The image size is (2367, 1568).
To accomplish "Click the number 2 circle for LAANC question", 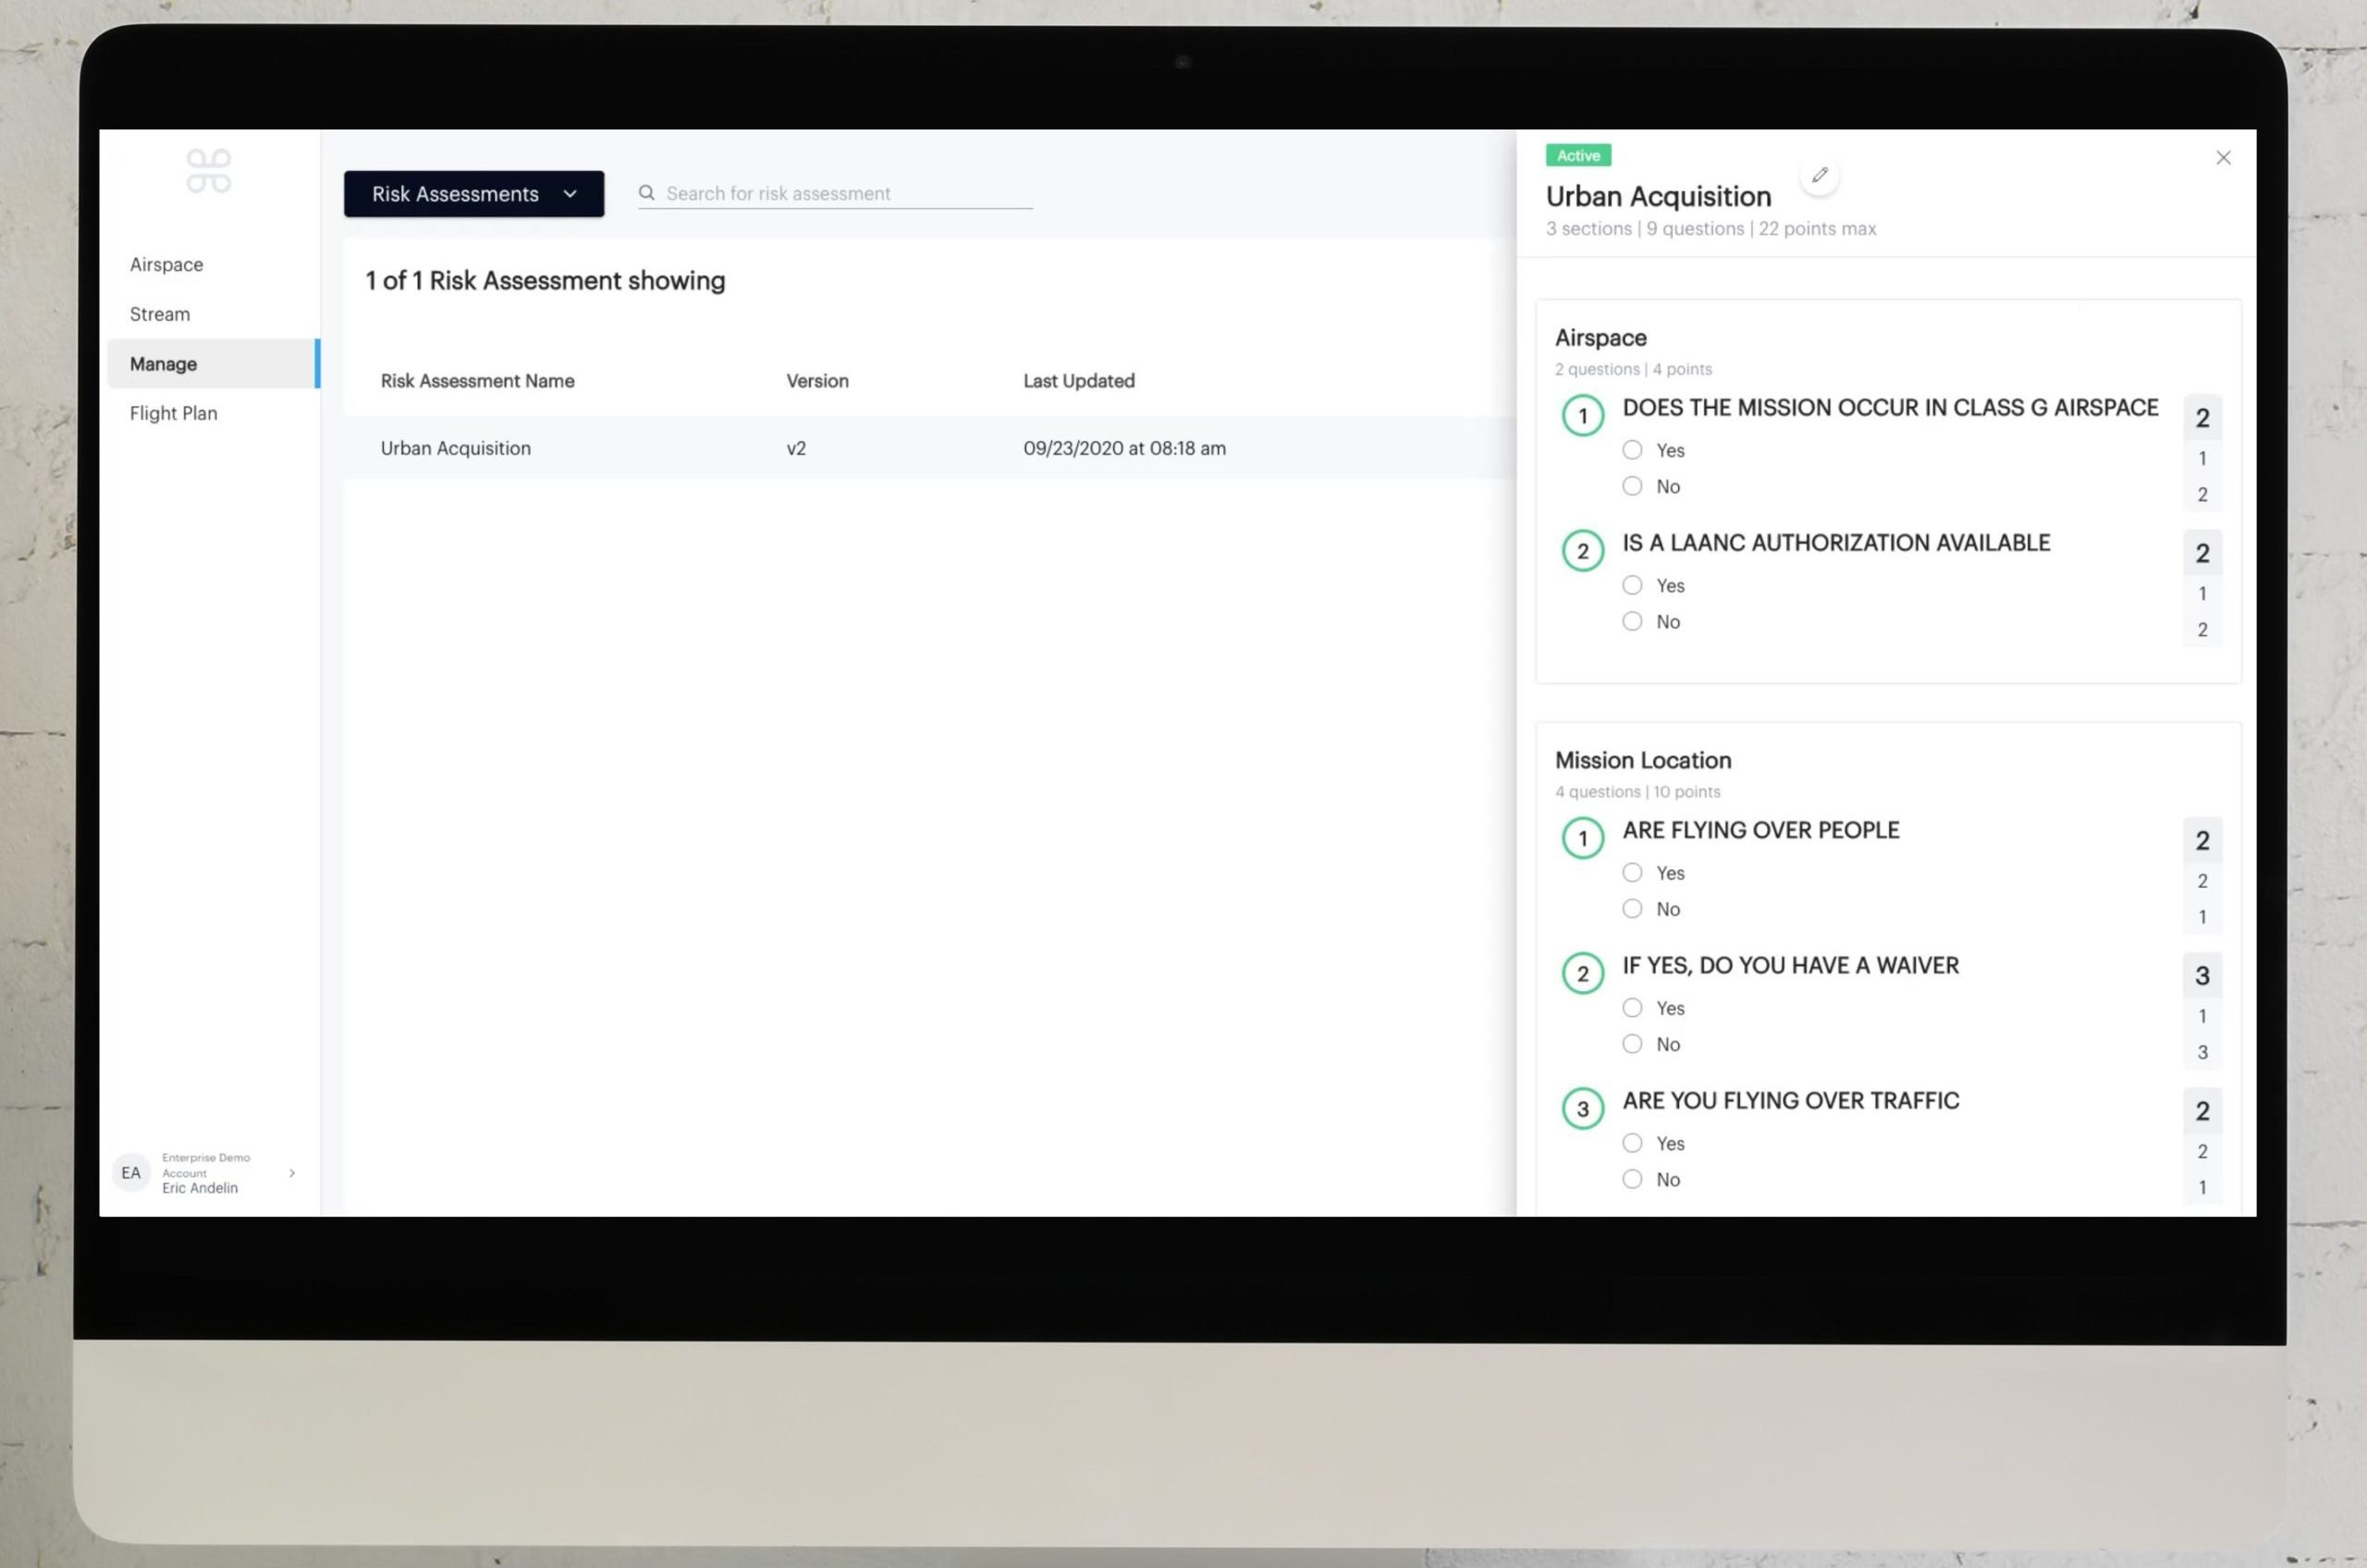I will [1582, 551].
